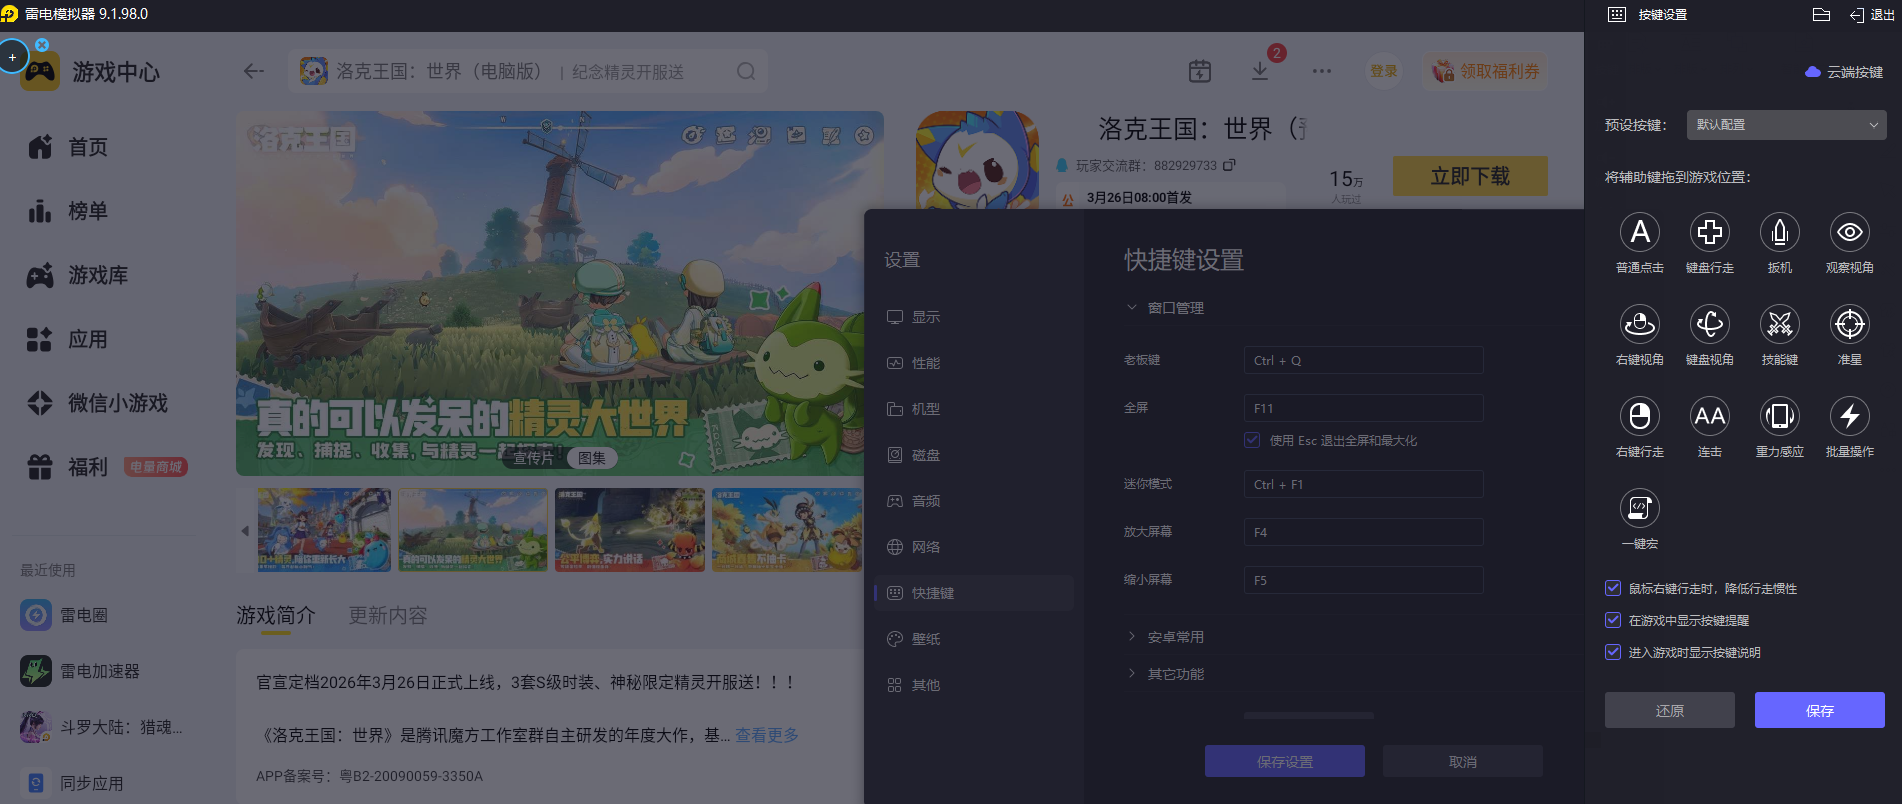Open 显示 settings category
The image size is (1902, 804).
973,317
